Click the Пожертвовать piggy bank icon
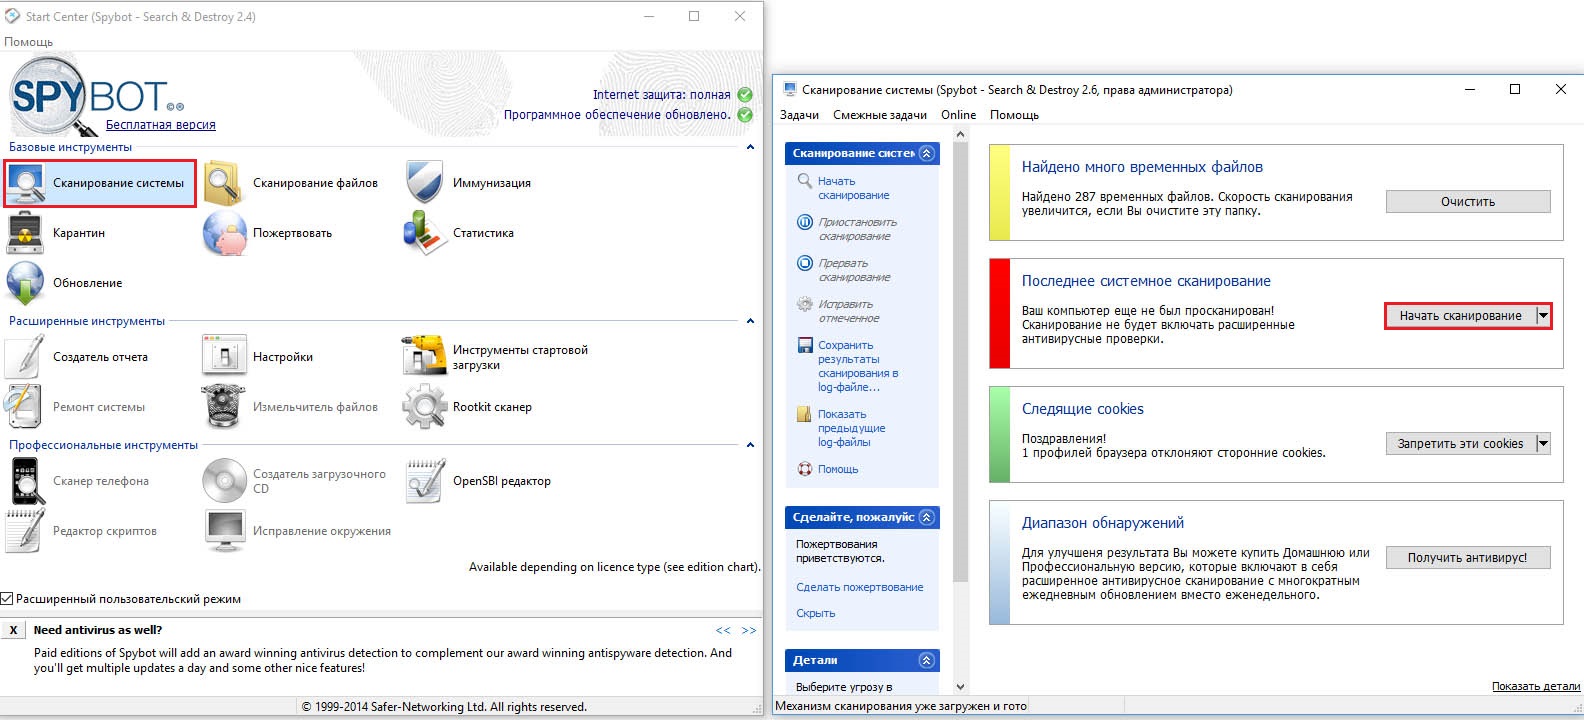The image size is (1584, 720). (x=224, y=233)
